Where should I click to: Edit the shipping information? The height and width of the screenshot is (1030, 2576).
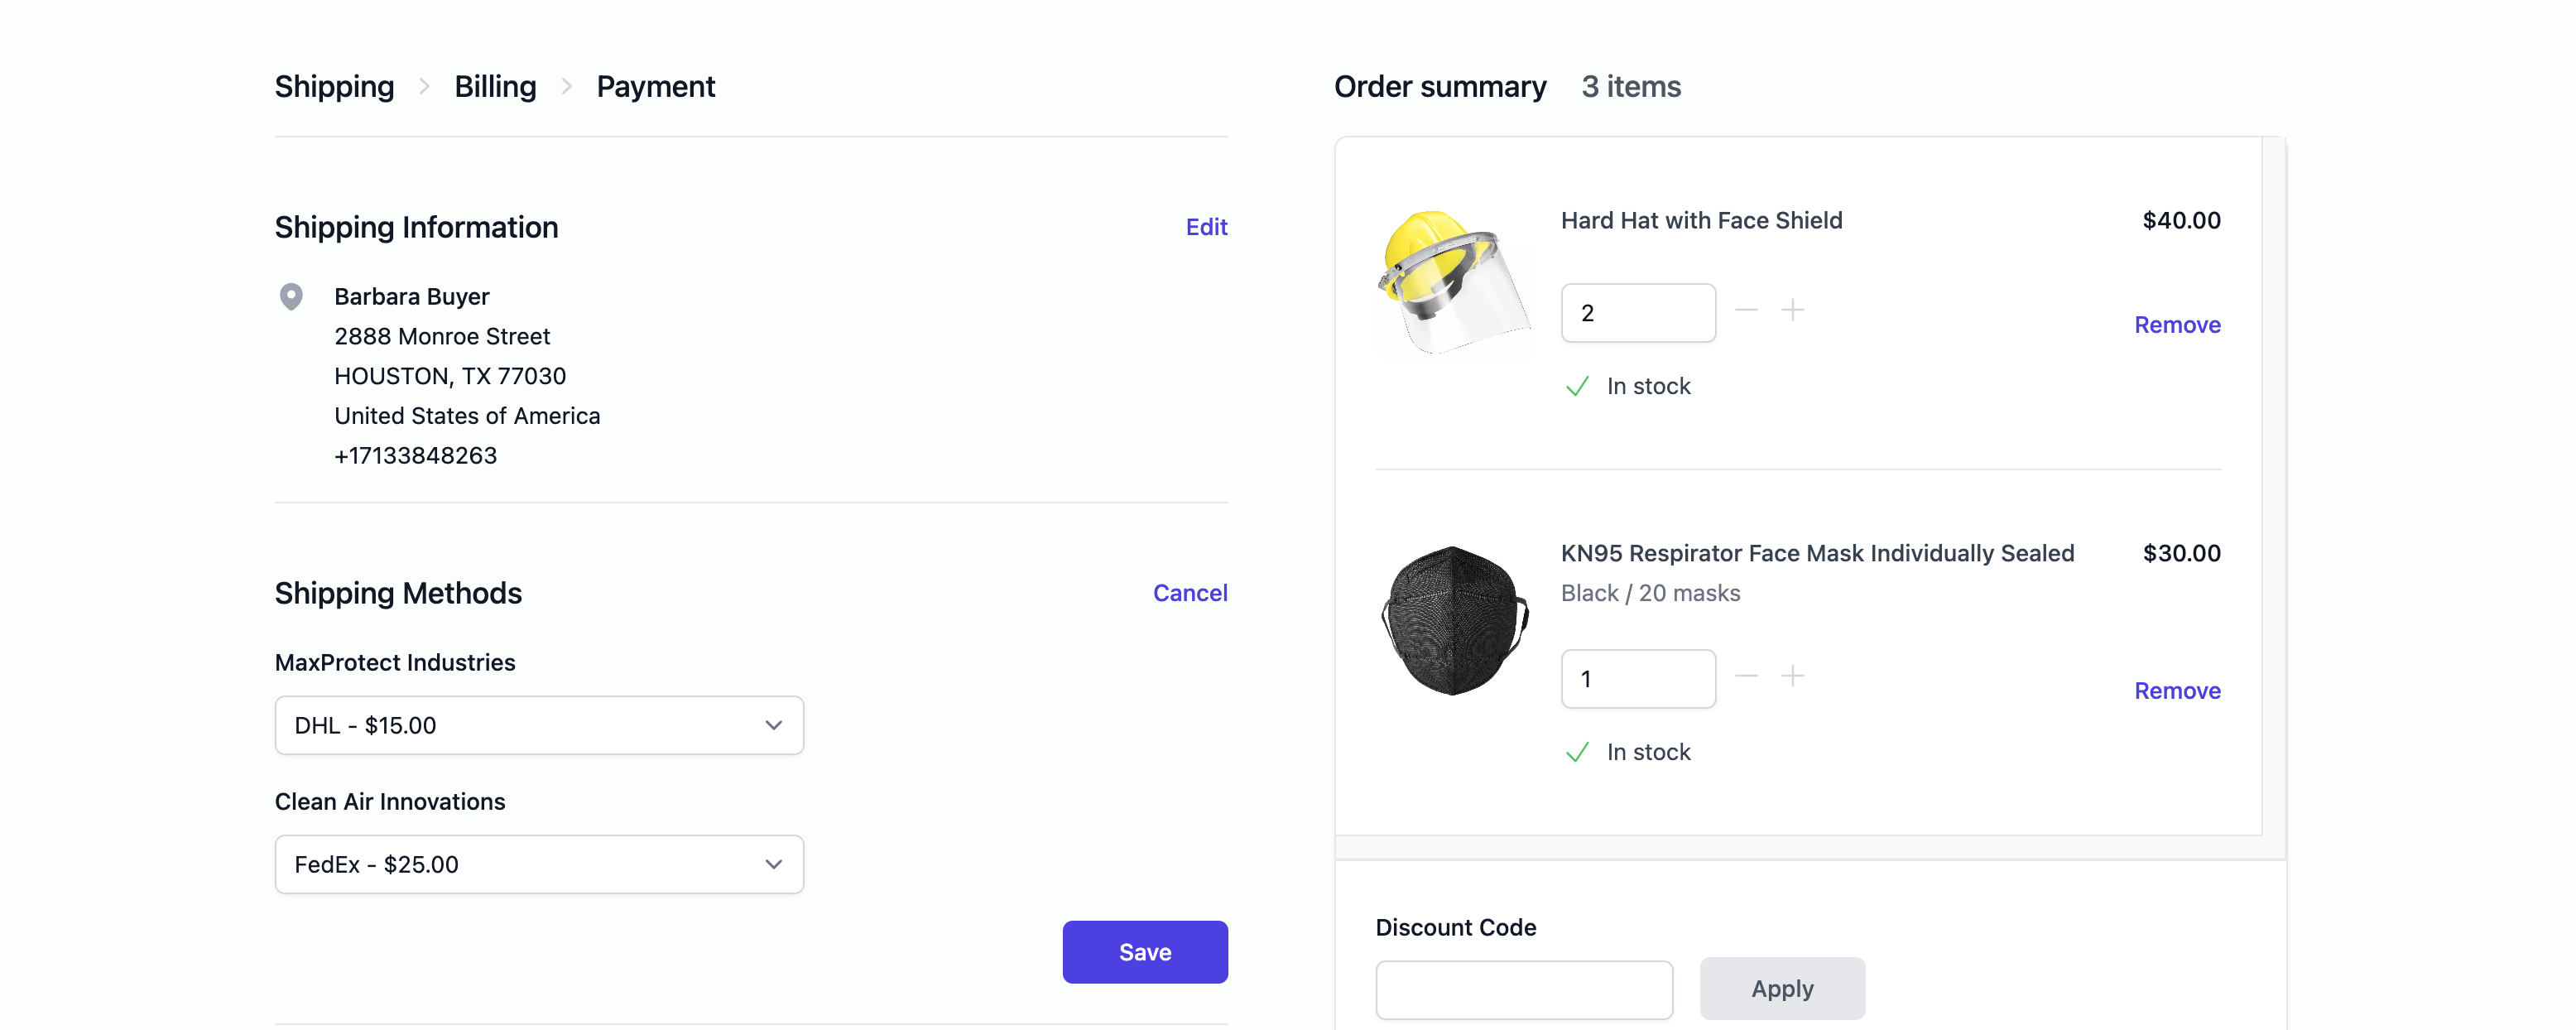pos(1206,227)
